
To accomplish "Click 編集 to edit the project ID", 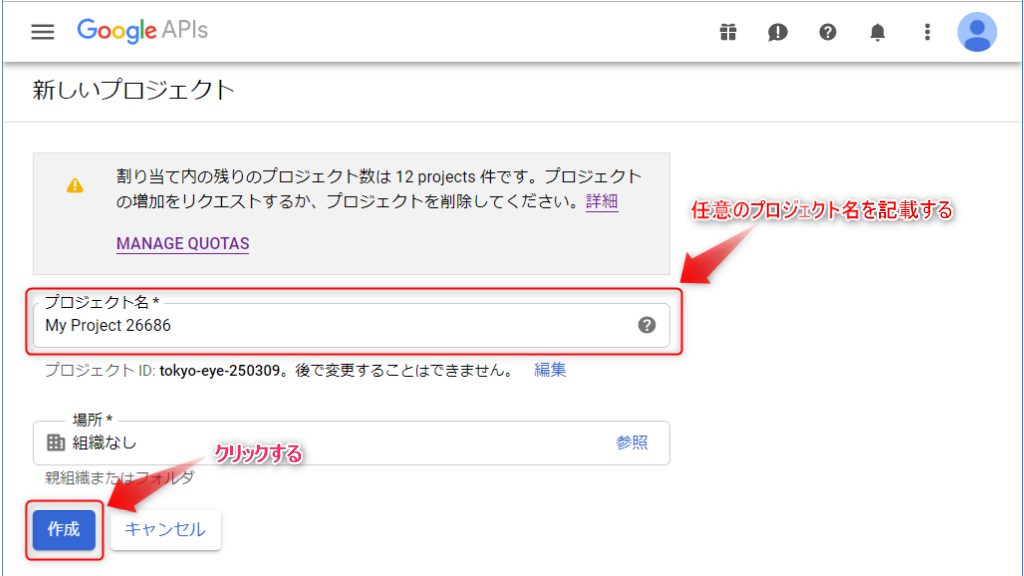I will tap(550, 370).
